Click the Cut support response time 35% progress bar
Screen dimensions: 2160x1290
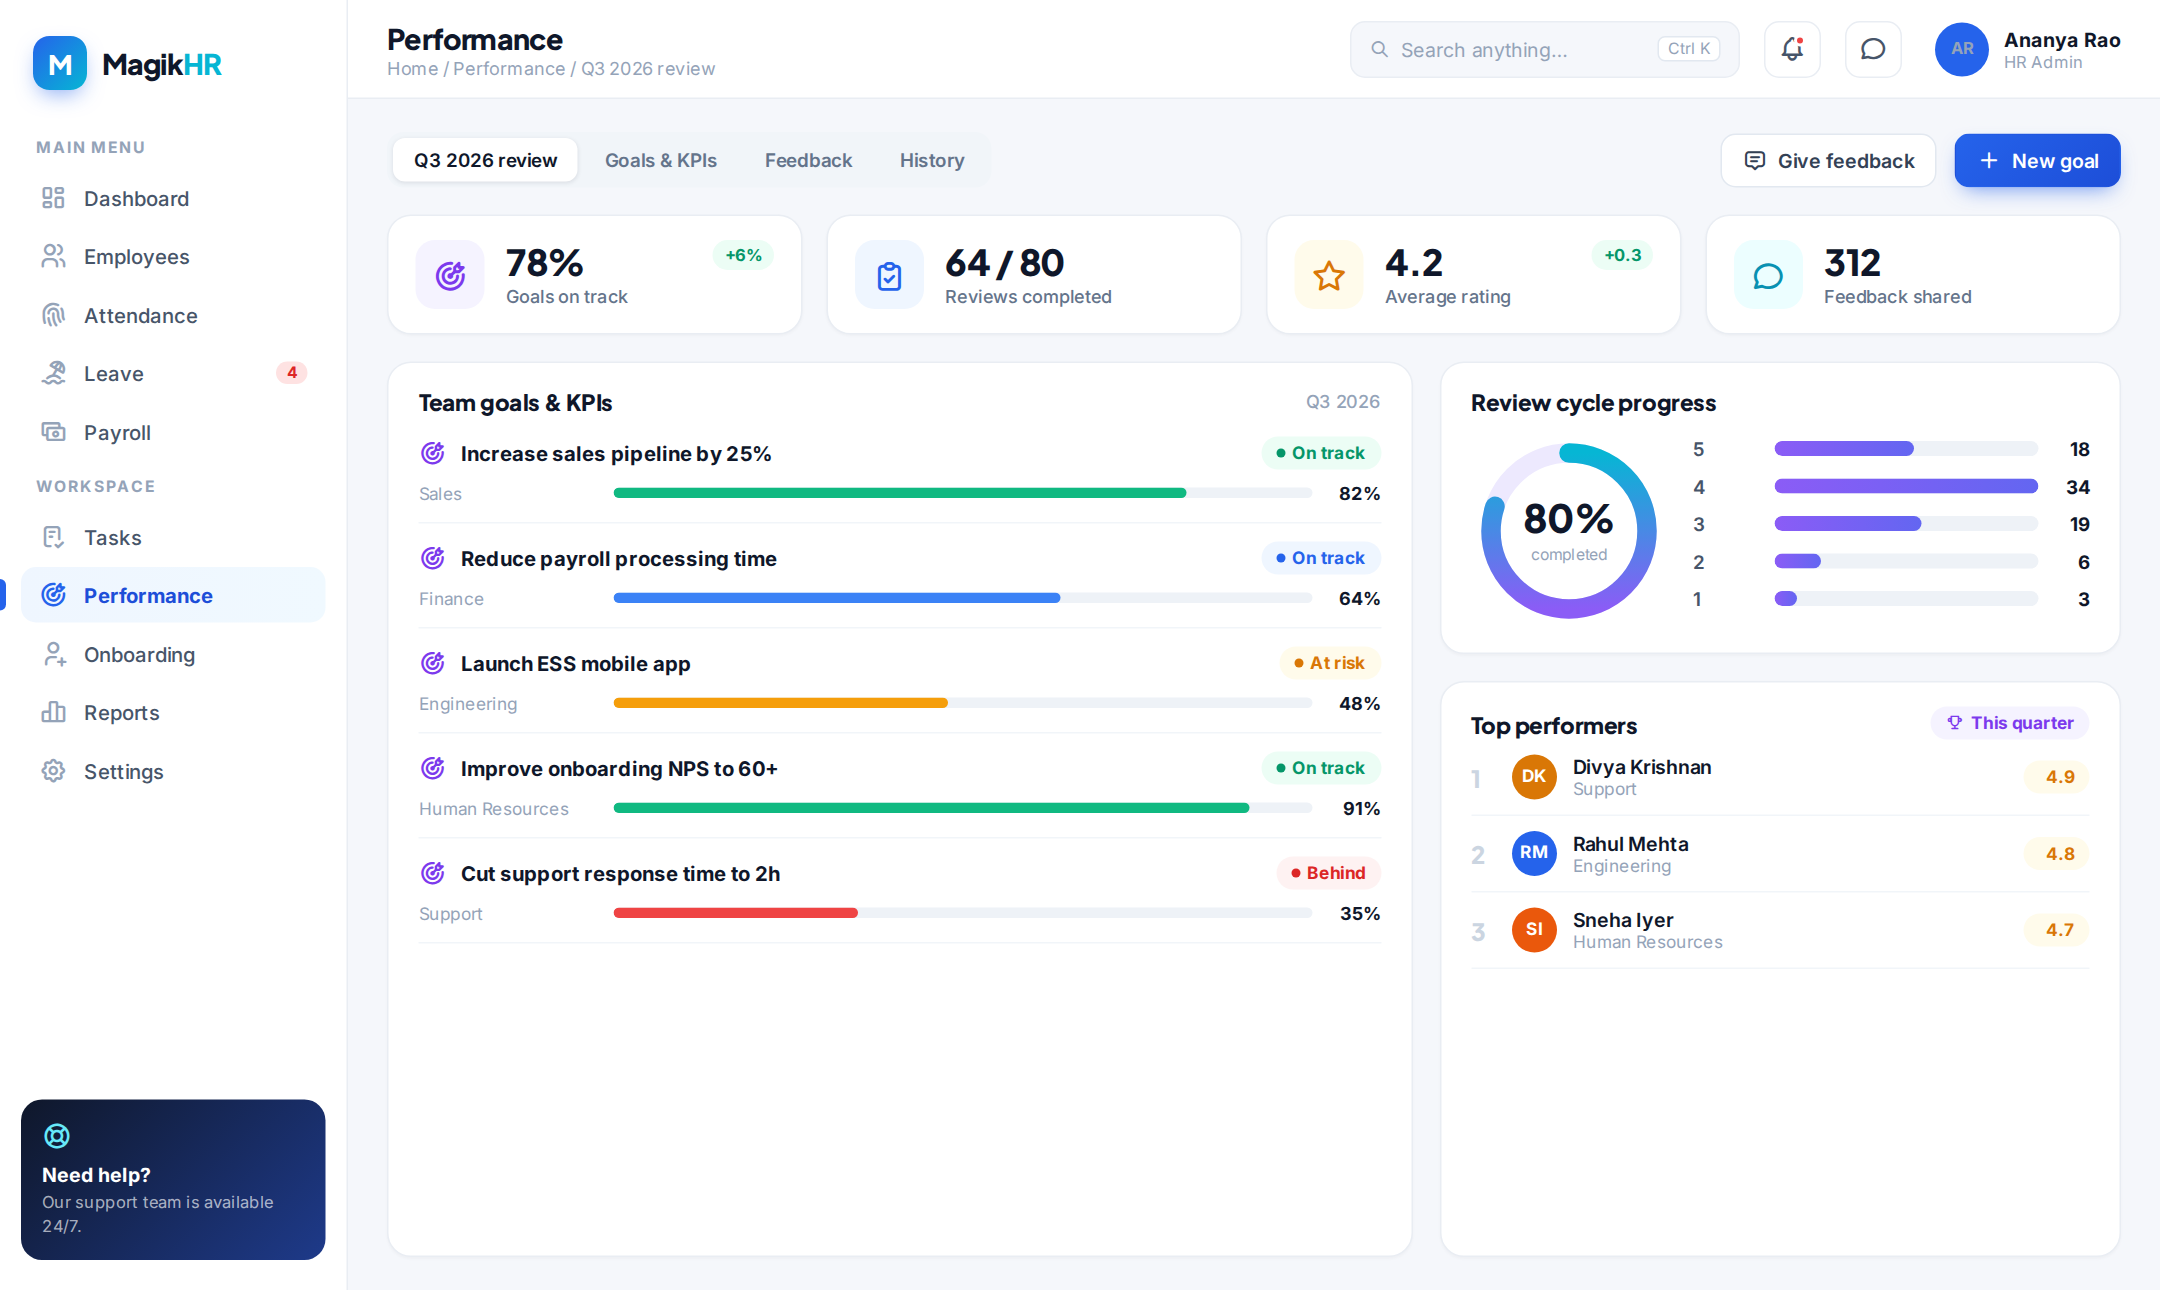tap(962, 913)
